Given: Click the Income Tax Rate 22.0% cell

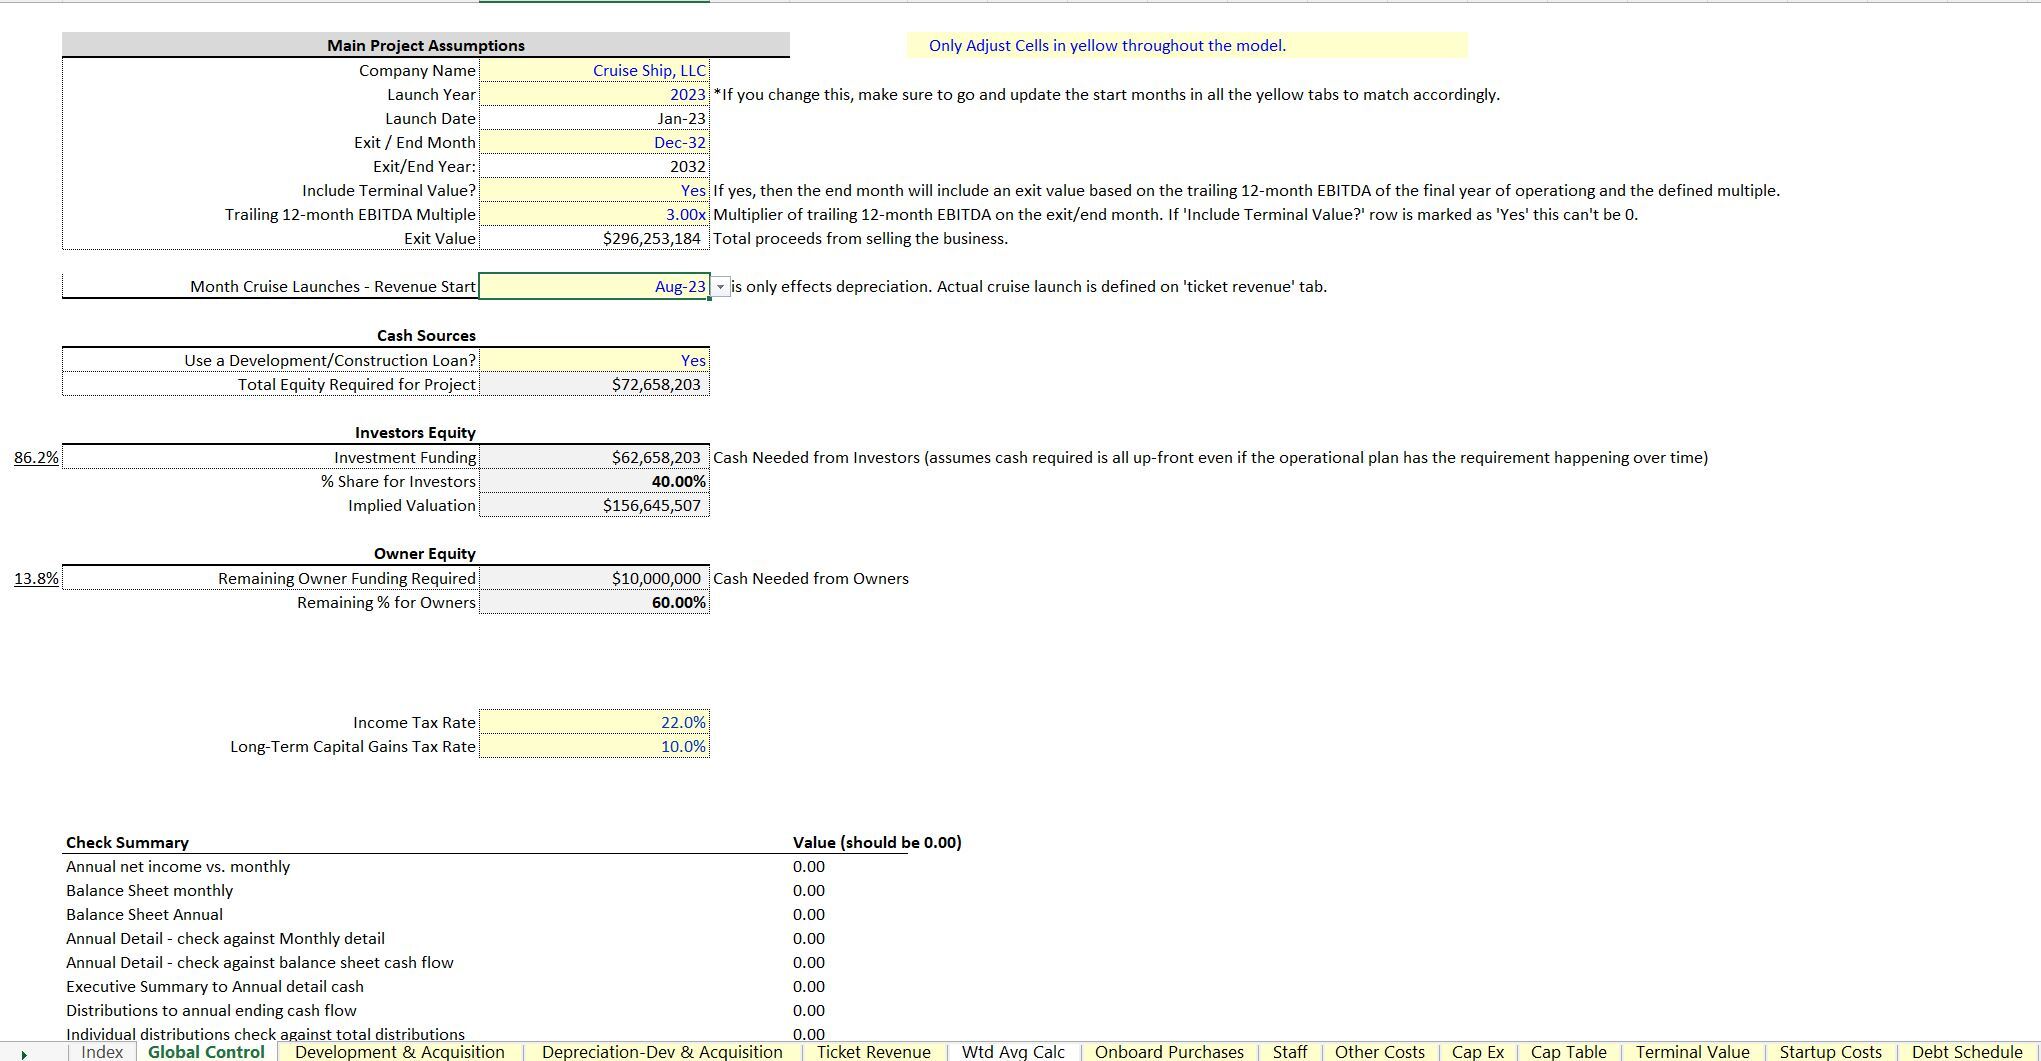Looking at the screenshot, I should tap(594, 722).
